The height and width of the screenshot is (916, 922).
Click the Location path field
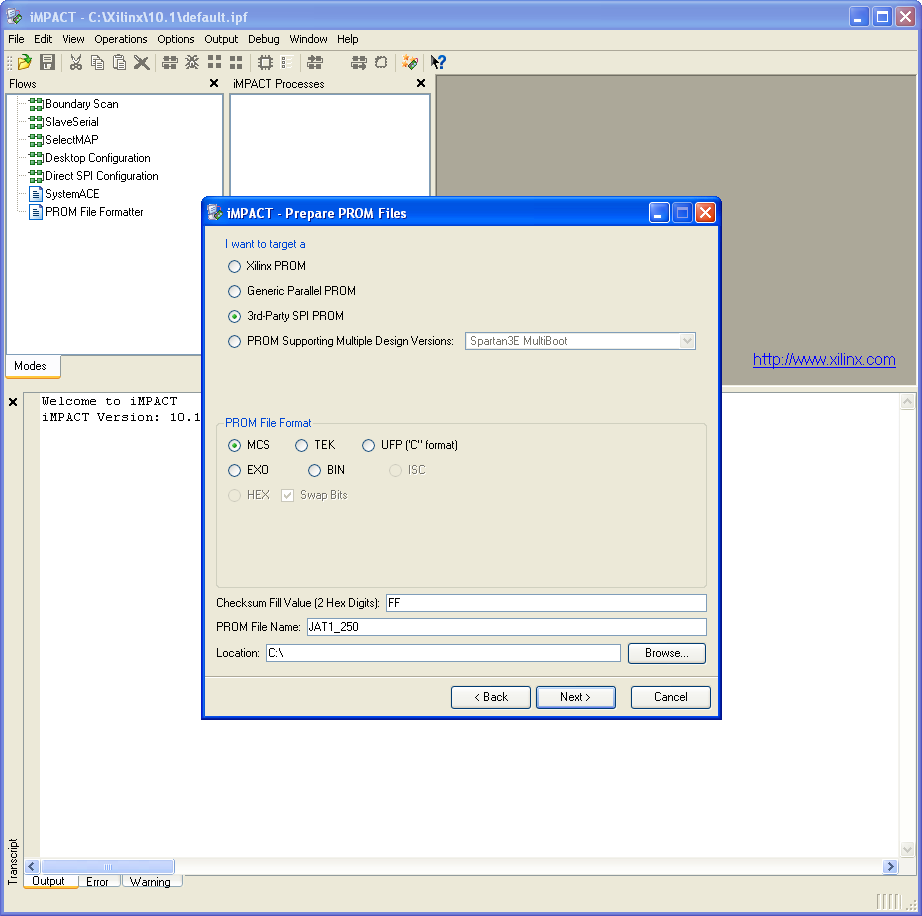[x=443, y=653]
